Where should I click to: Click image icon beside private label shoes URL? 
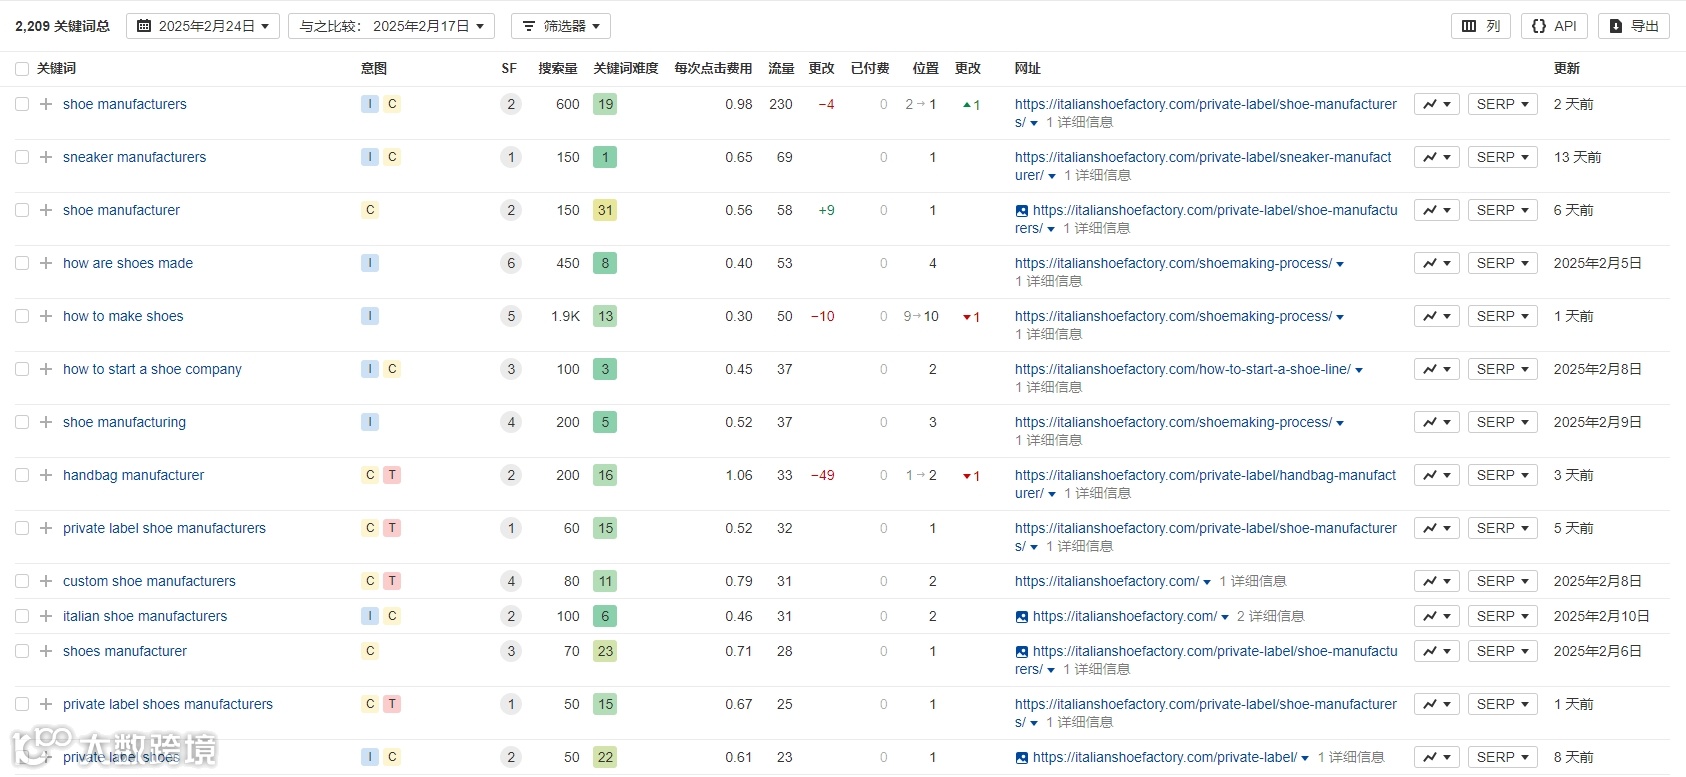click(1021, 758)
